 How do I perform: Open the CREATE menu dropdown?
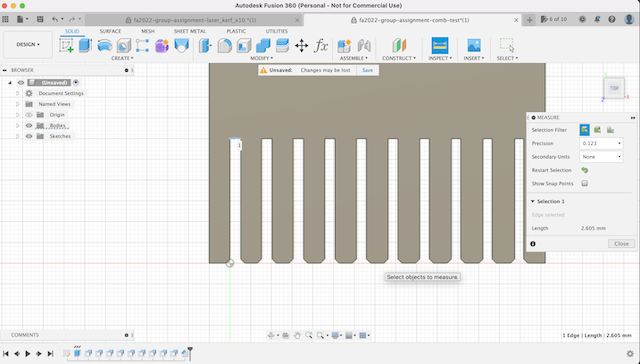[122, 58]
